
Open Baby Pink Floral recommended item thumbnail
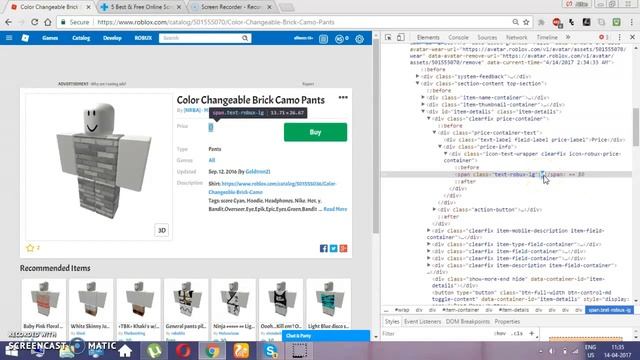click(44, 299)
